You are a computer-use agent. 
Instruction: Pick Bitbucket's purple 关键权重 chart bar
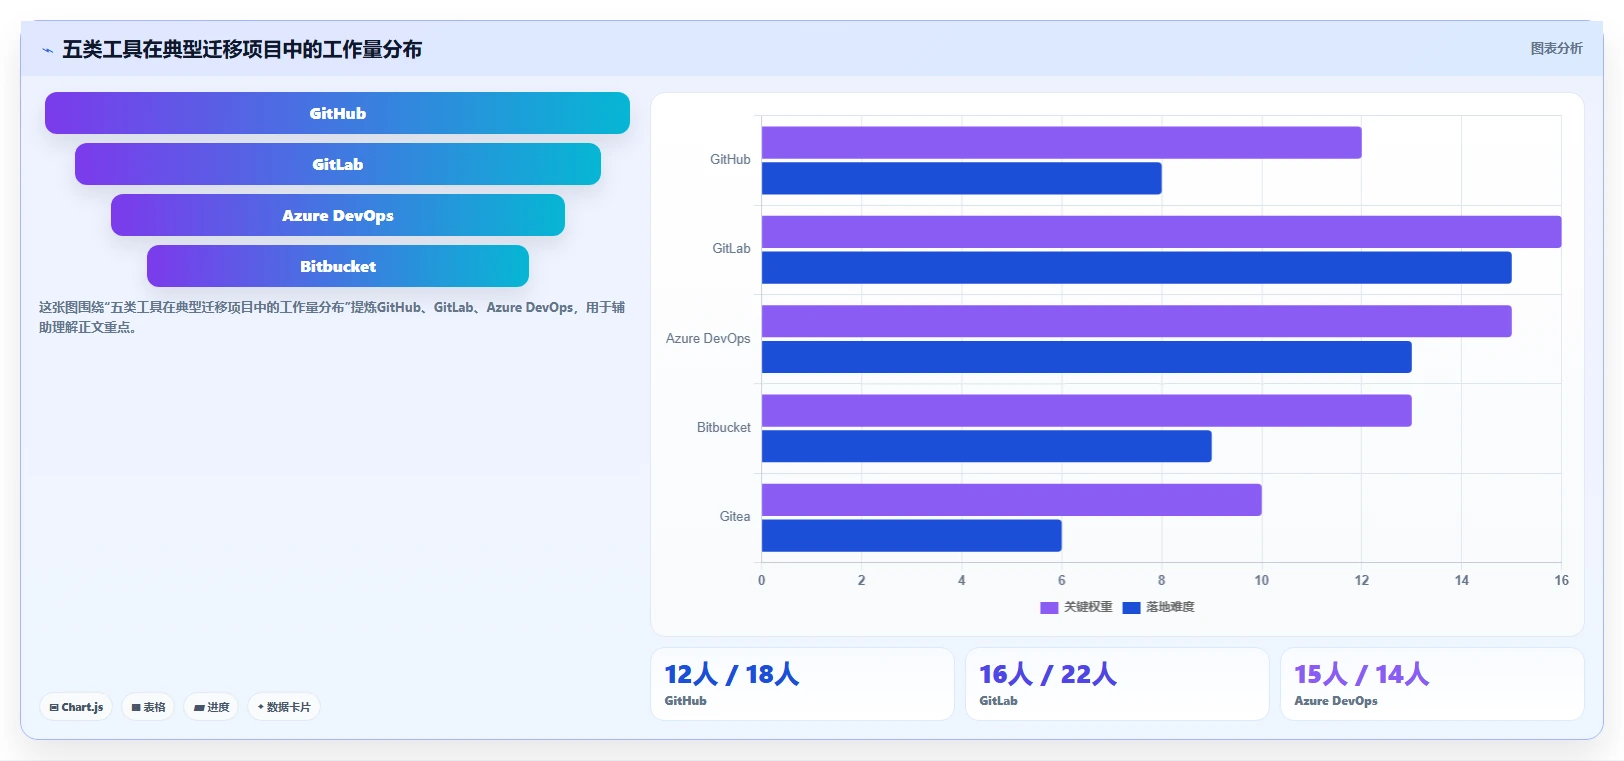[x=1086, y=411]
